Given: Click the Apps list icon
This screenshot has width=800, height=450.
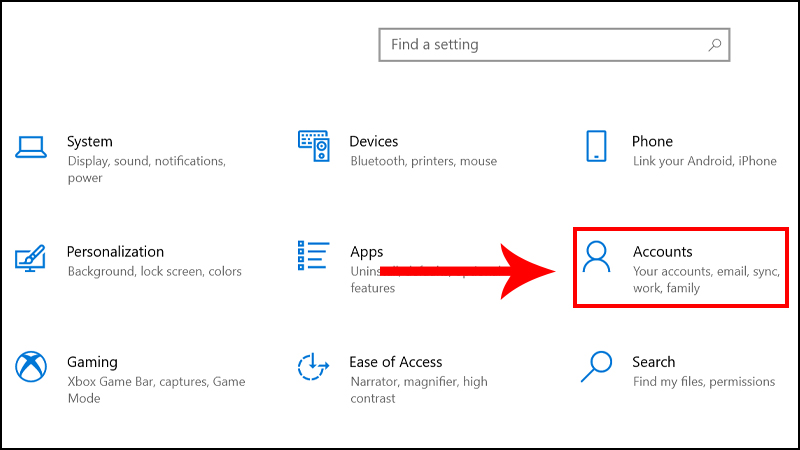Looking at the screenshot, I should 314,257.
